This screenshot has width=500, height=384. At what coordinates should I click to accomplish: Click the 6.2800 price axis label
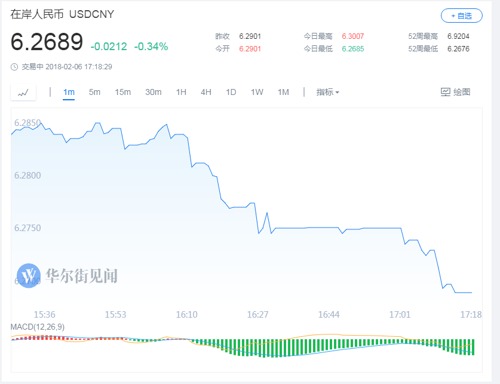[28, 175]
